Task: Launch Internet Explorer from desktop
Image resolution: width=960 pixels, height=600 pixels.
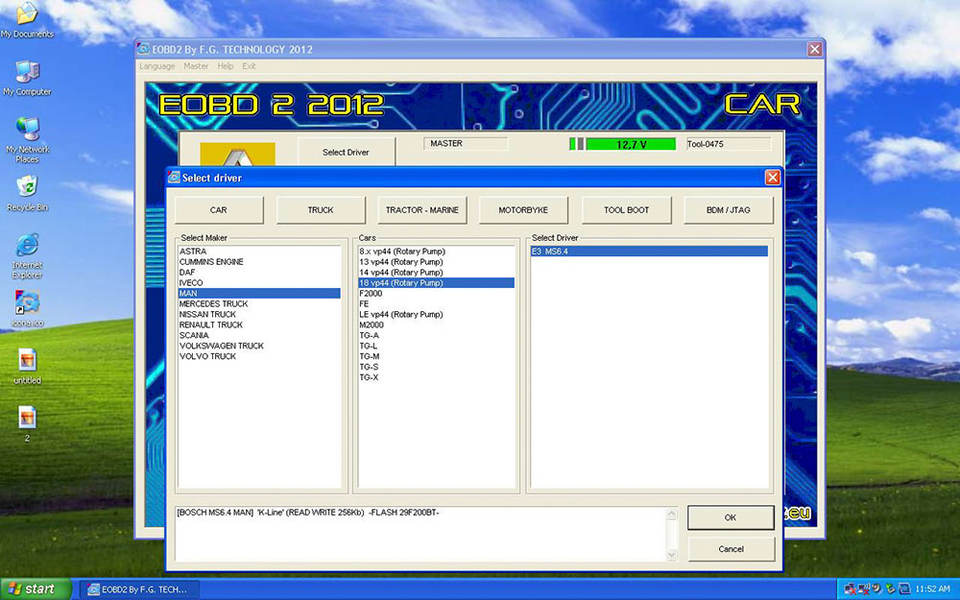Action: (27, 245)
